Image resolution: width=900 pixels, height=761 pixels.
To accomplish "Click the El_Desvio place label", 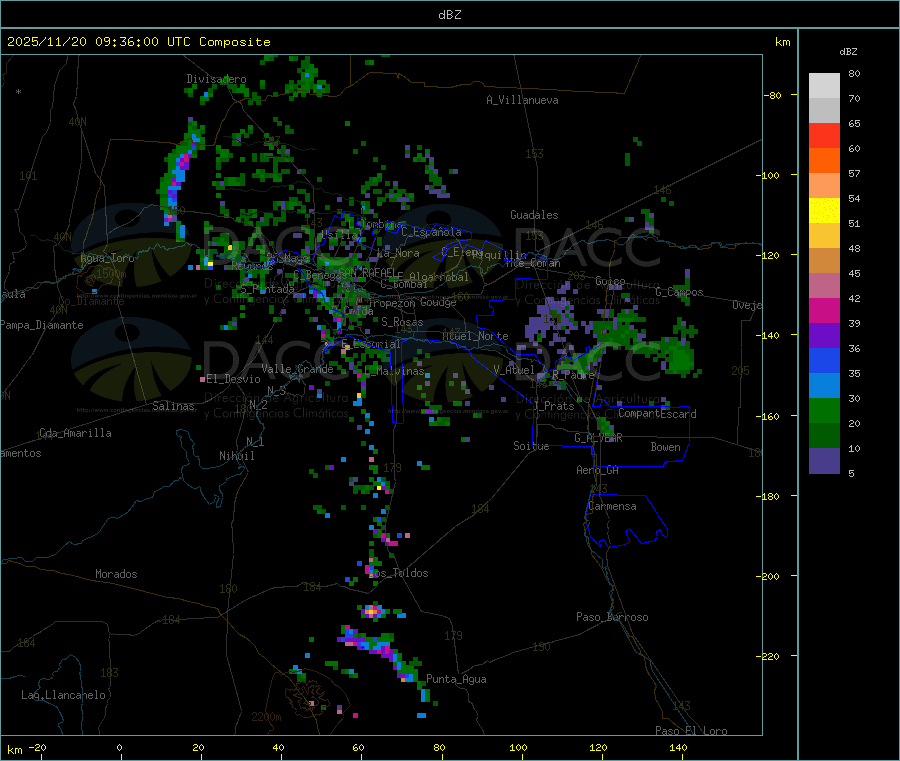I will [x=233, y=379].
